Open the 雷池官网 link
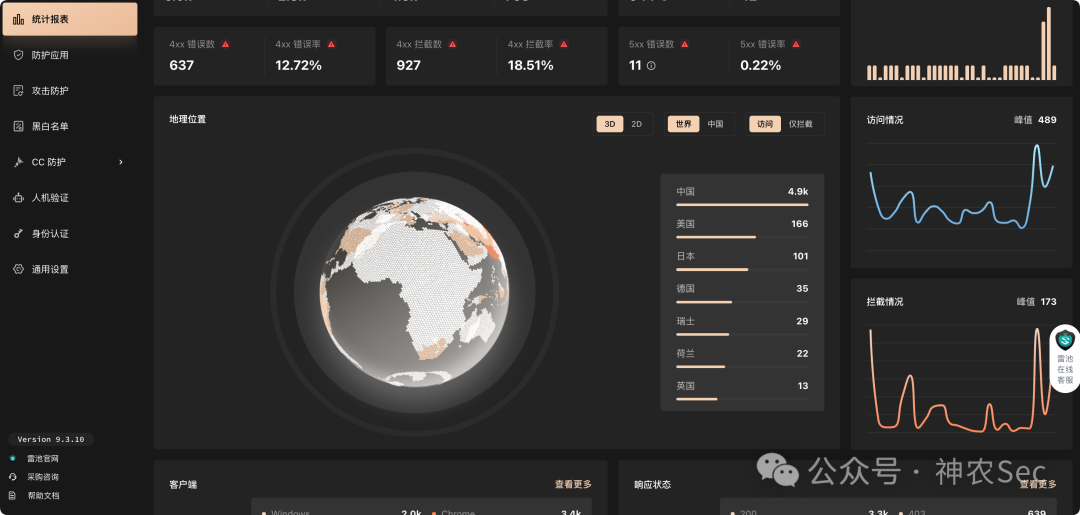The height and width of the screenshot is (515, 1080). point(43,459)
